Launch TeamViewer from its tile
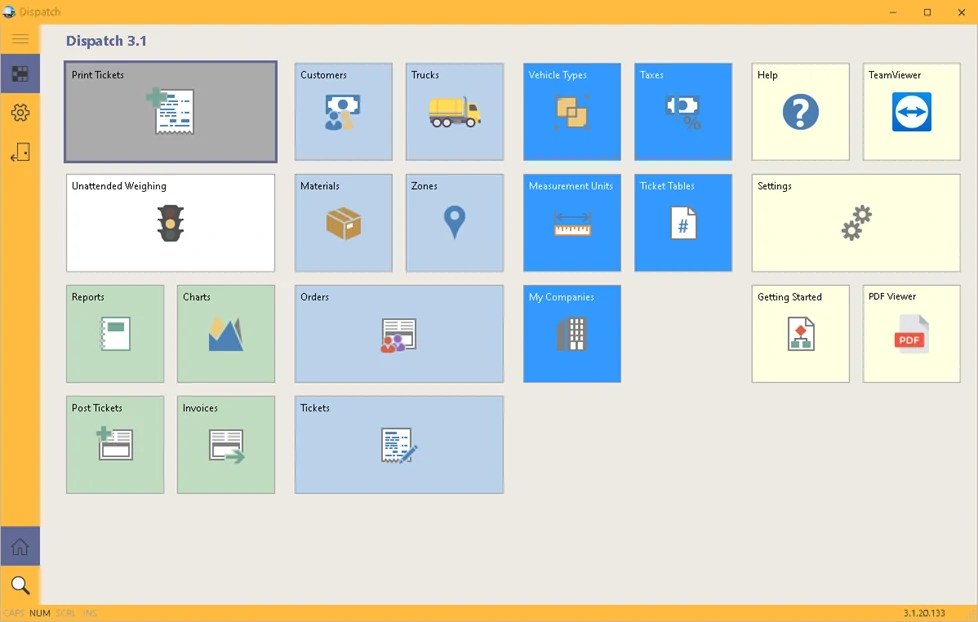This screenshot has height=622, width=978. point(910,111)
